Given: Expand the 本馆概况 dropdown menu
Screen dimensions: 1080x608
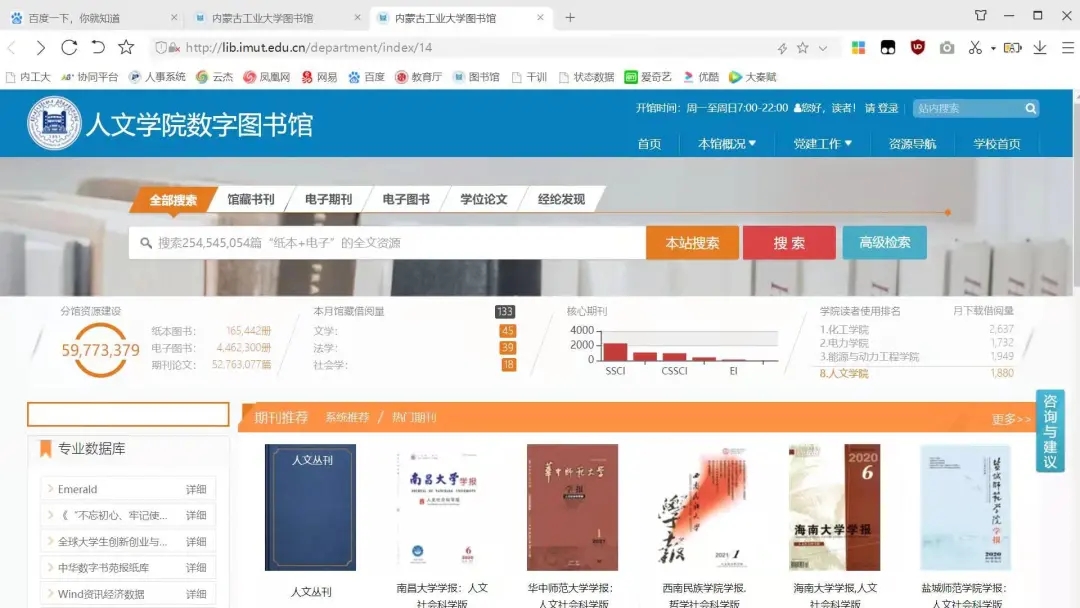Looking at the screenshot, I should click(x=727, y=144).
